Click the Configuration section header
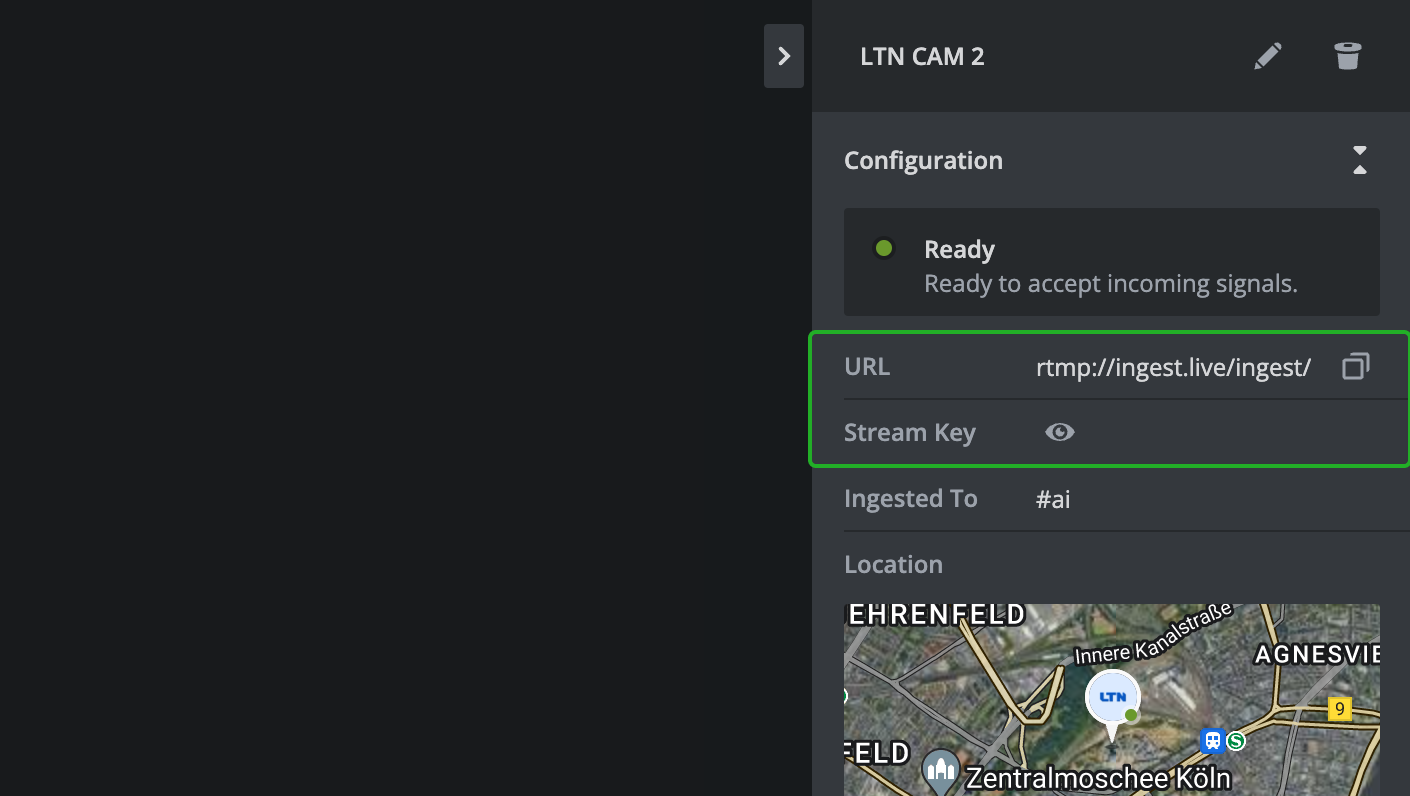The height and width of the screenshot is (796, 1410). 923,161
